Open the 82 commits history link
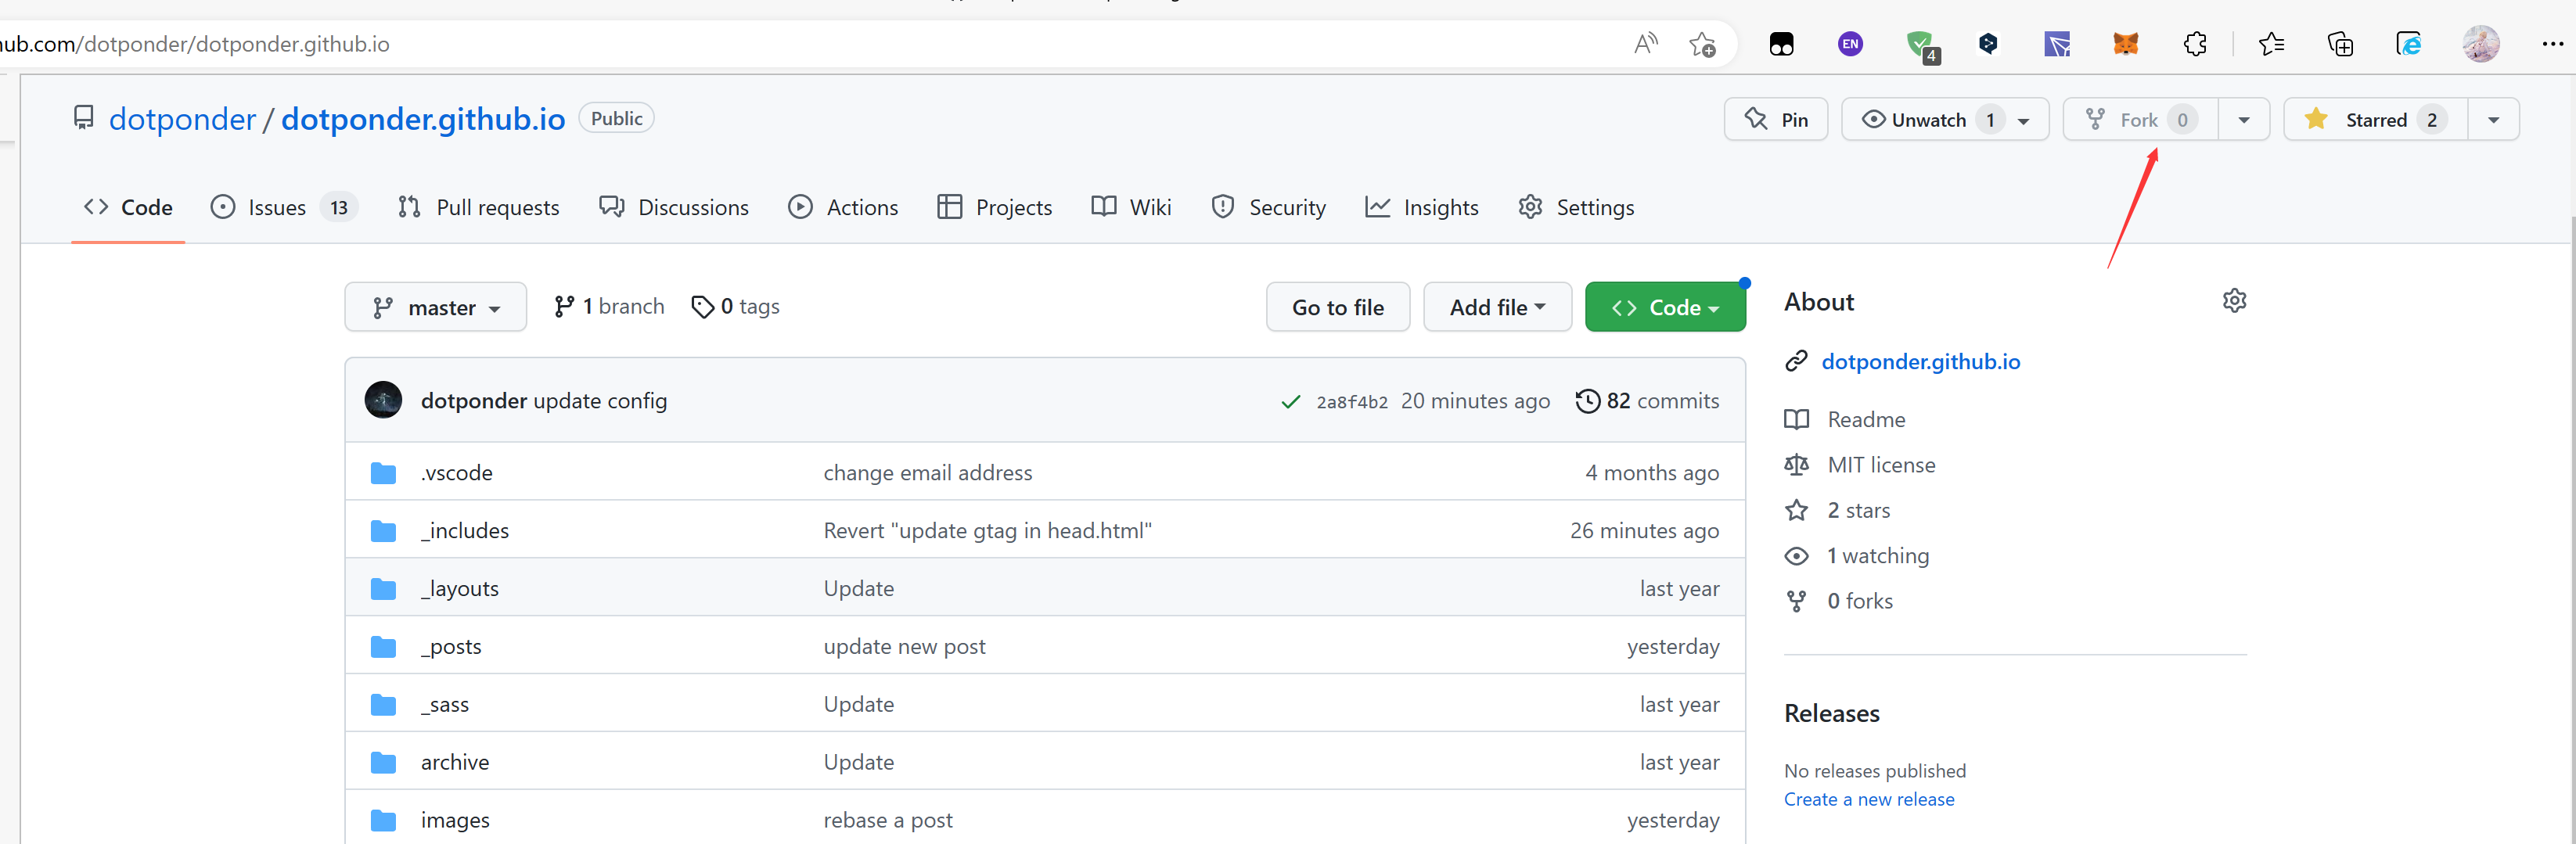2576x844 pixels. (1648, 401)
